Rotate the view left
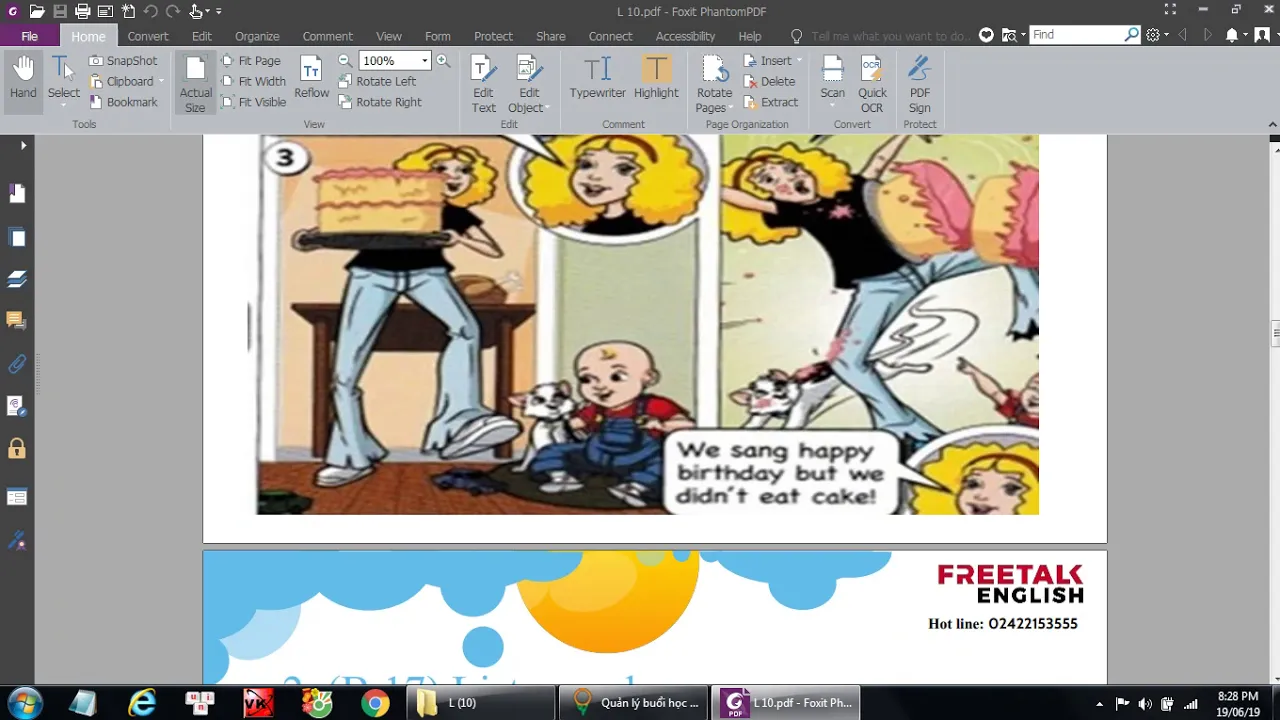The width and height of the screenshot is (1280, 720). [377, 81]
